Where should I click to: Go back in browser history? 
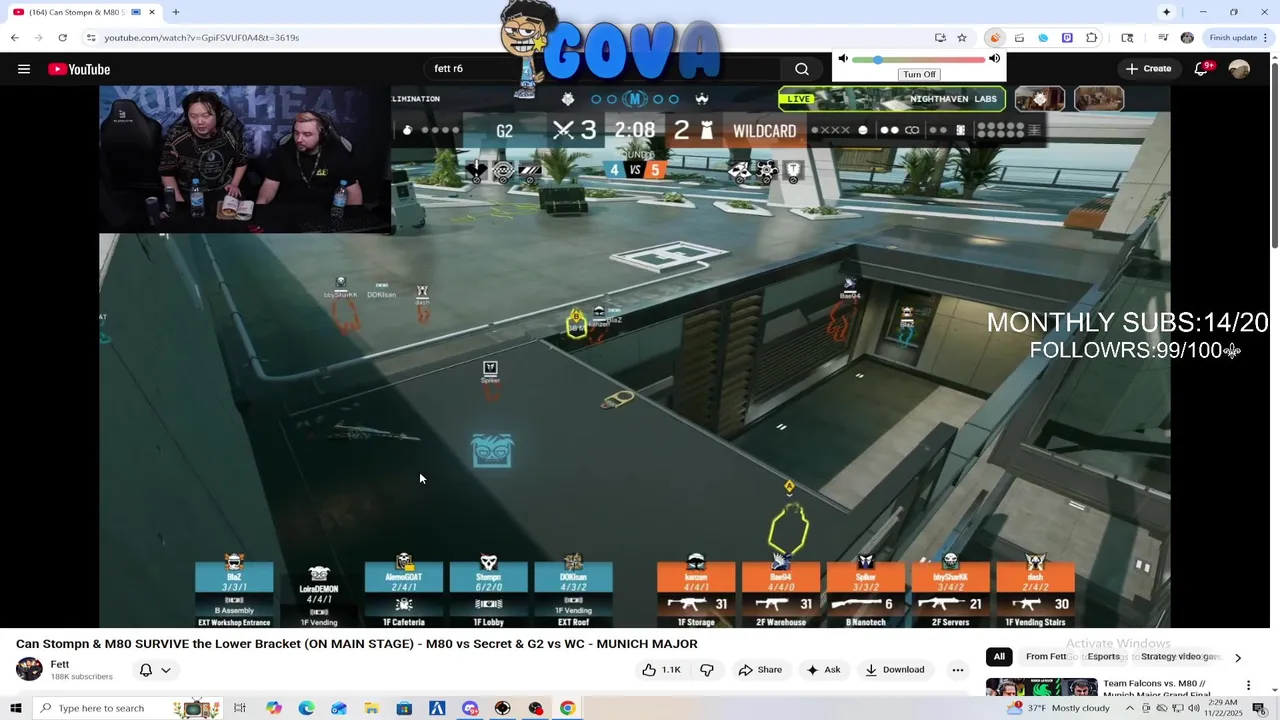pyautogui.click(x=14, y=38)
